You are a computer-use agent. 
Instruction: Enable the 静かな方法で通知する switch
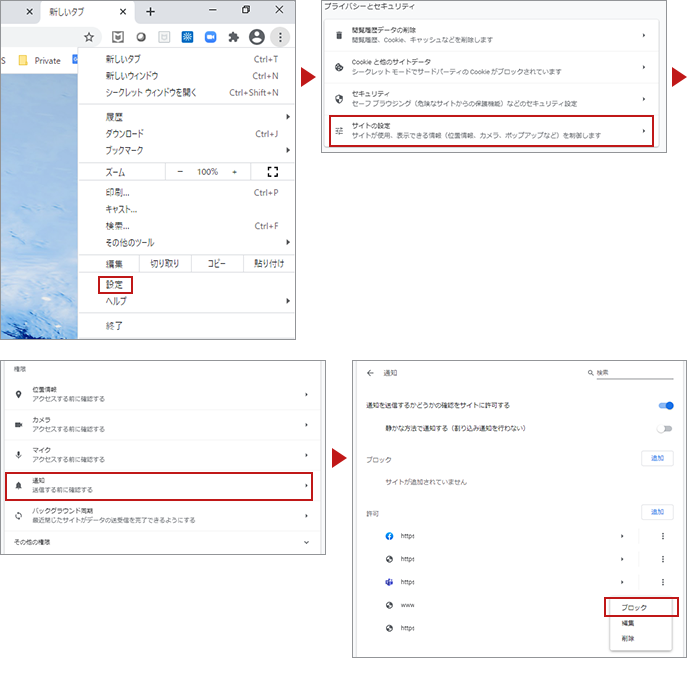point(665,428)
